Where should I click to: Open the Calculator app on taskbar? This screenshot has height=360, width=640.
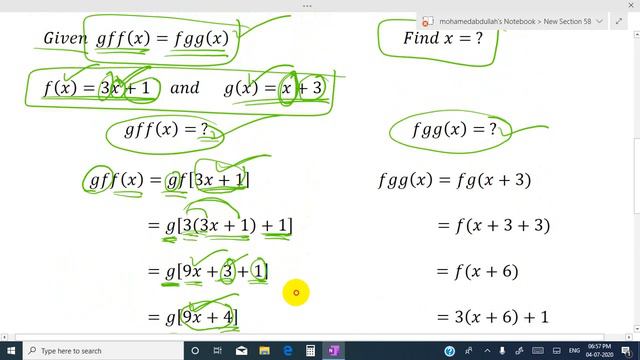(311, 351)
